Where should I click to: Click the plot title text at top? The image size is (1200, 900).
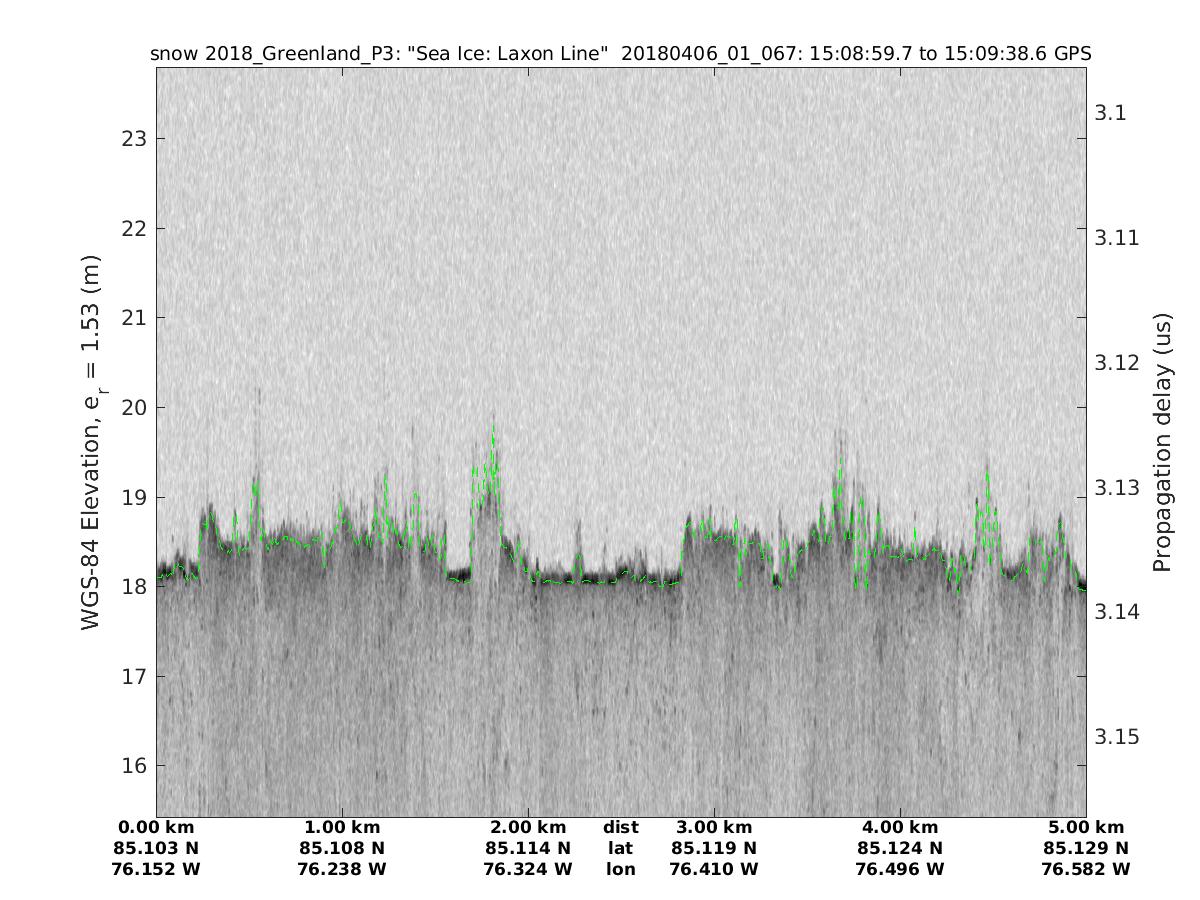pyautogui.click(x=620, y=54)
